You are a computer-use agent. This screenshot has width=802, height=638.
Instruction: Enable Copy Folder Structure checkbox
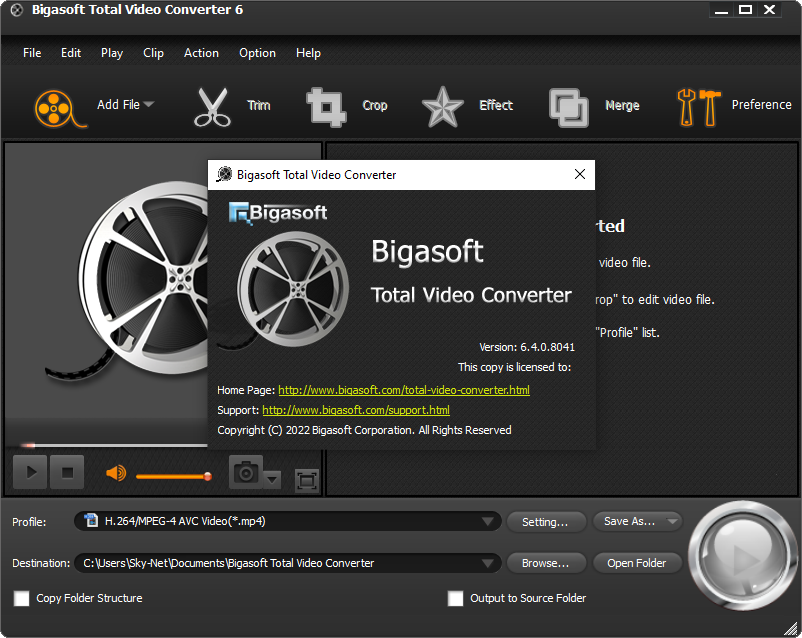pyautogui.click(x=21, y=598)
